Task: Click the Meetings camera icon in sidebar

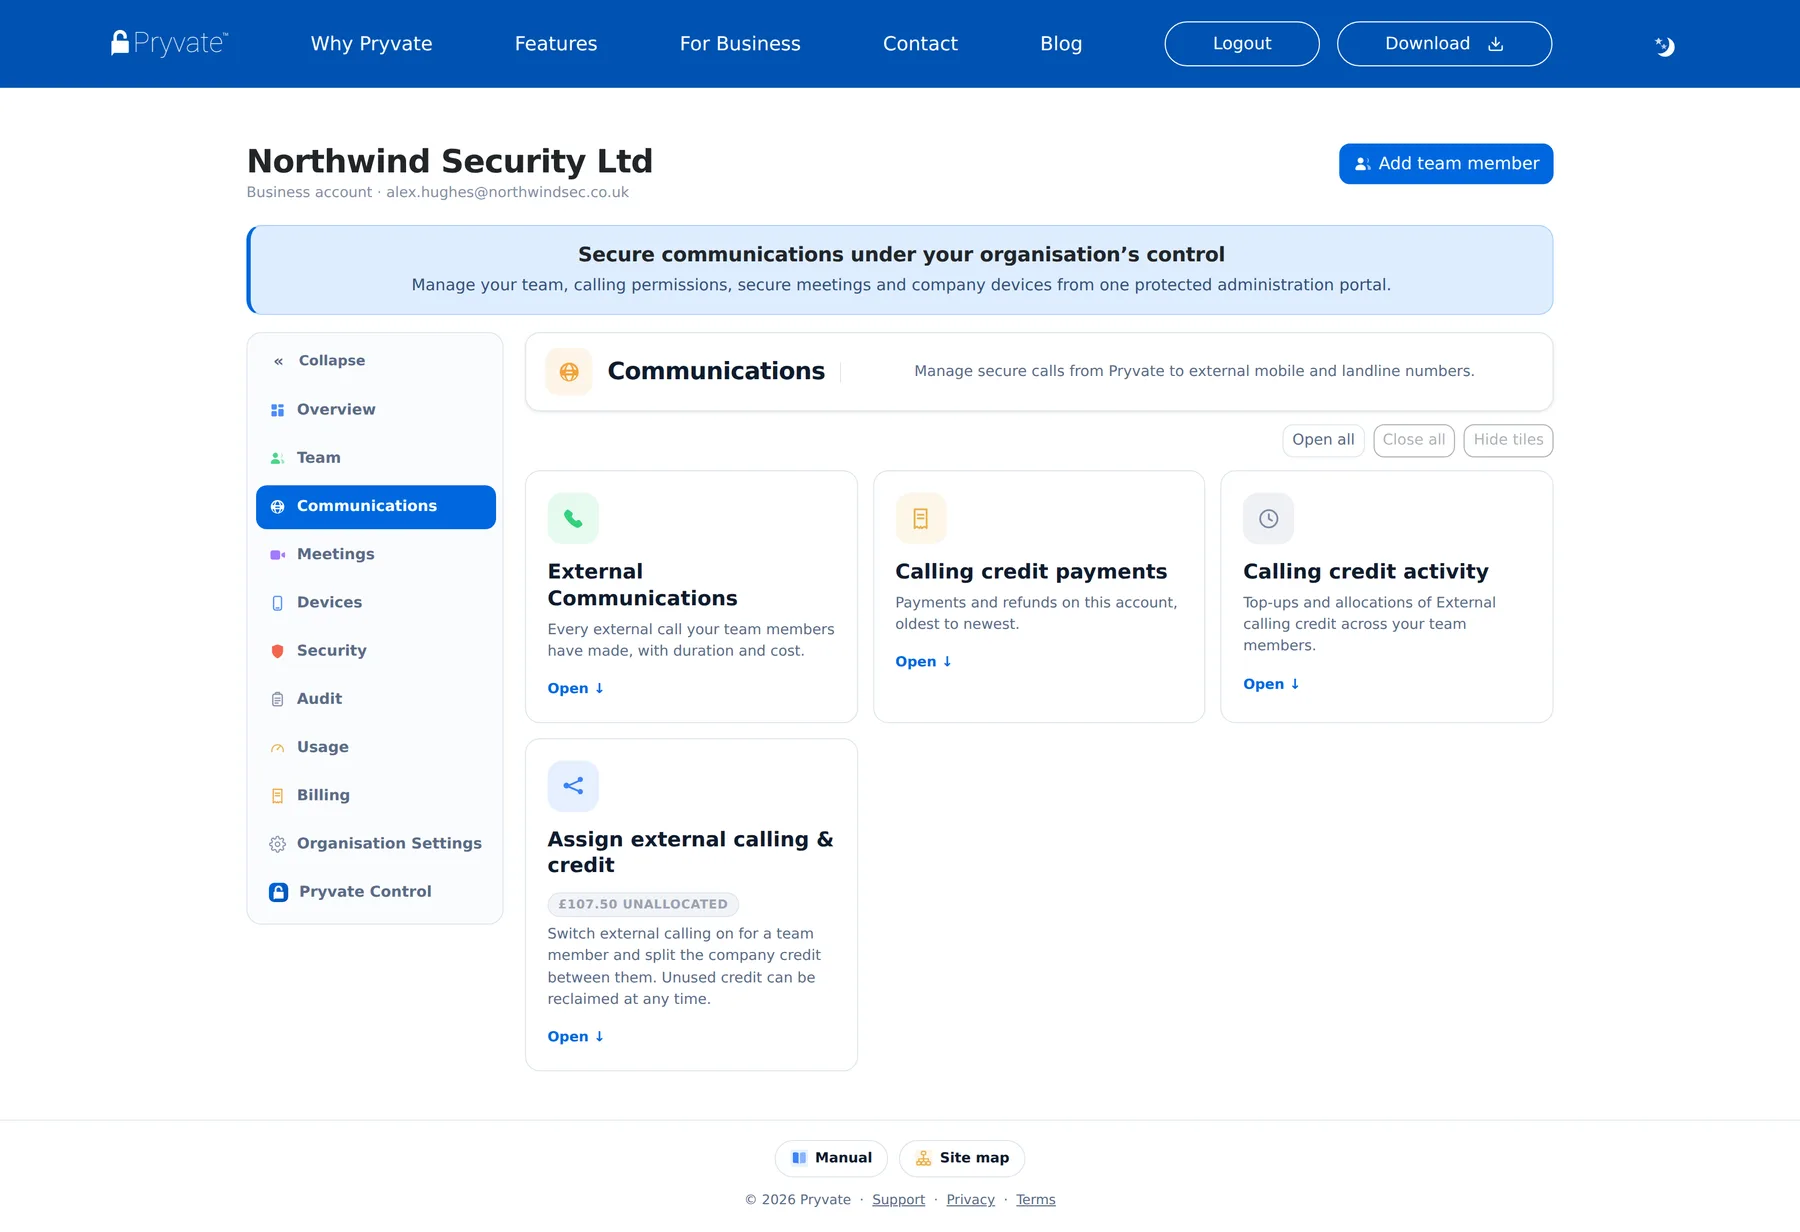Action: [278, 555]
